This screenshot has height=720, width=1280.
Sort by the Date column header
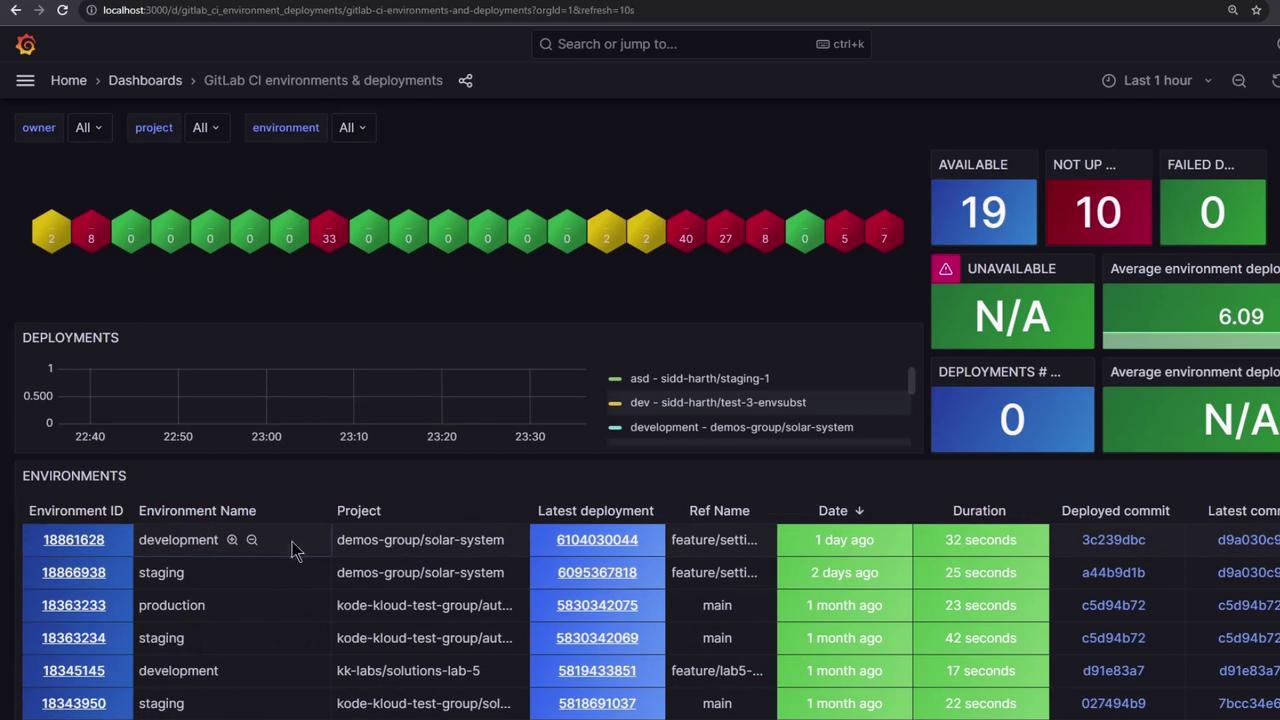click(x=840, y=511)
